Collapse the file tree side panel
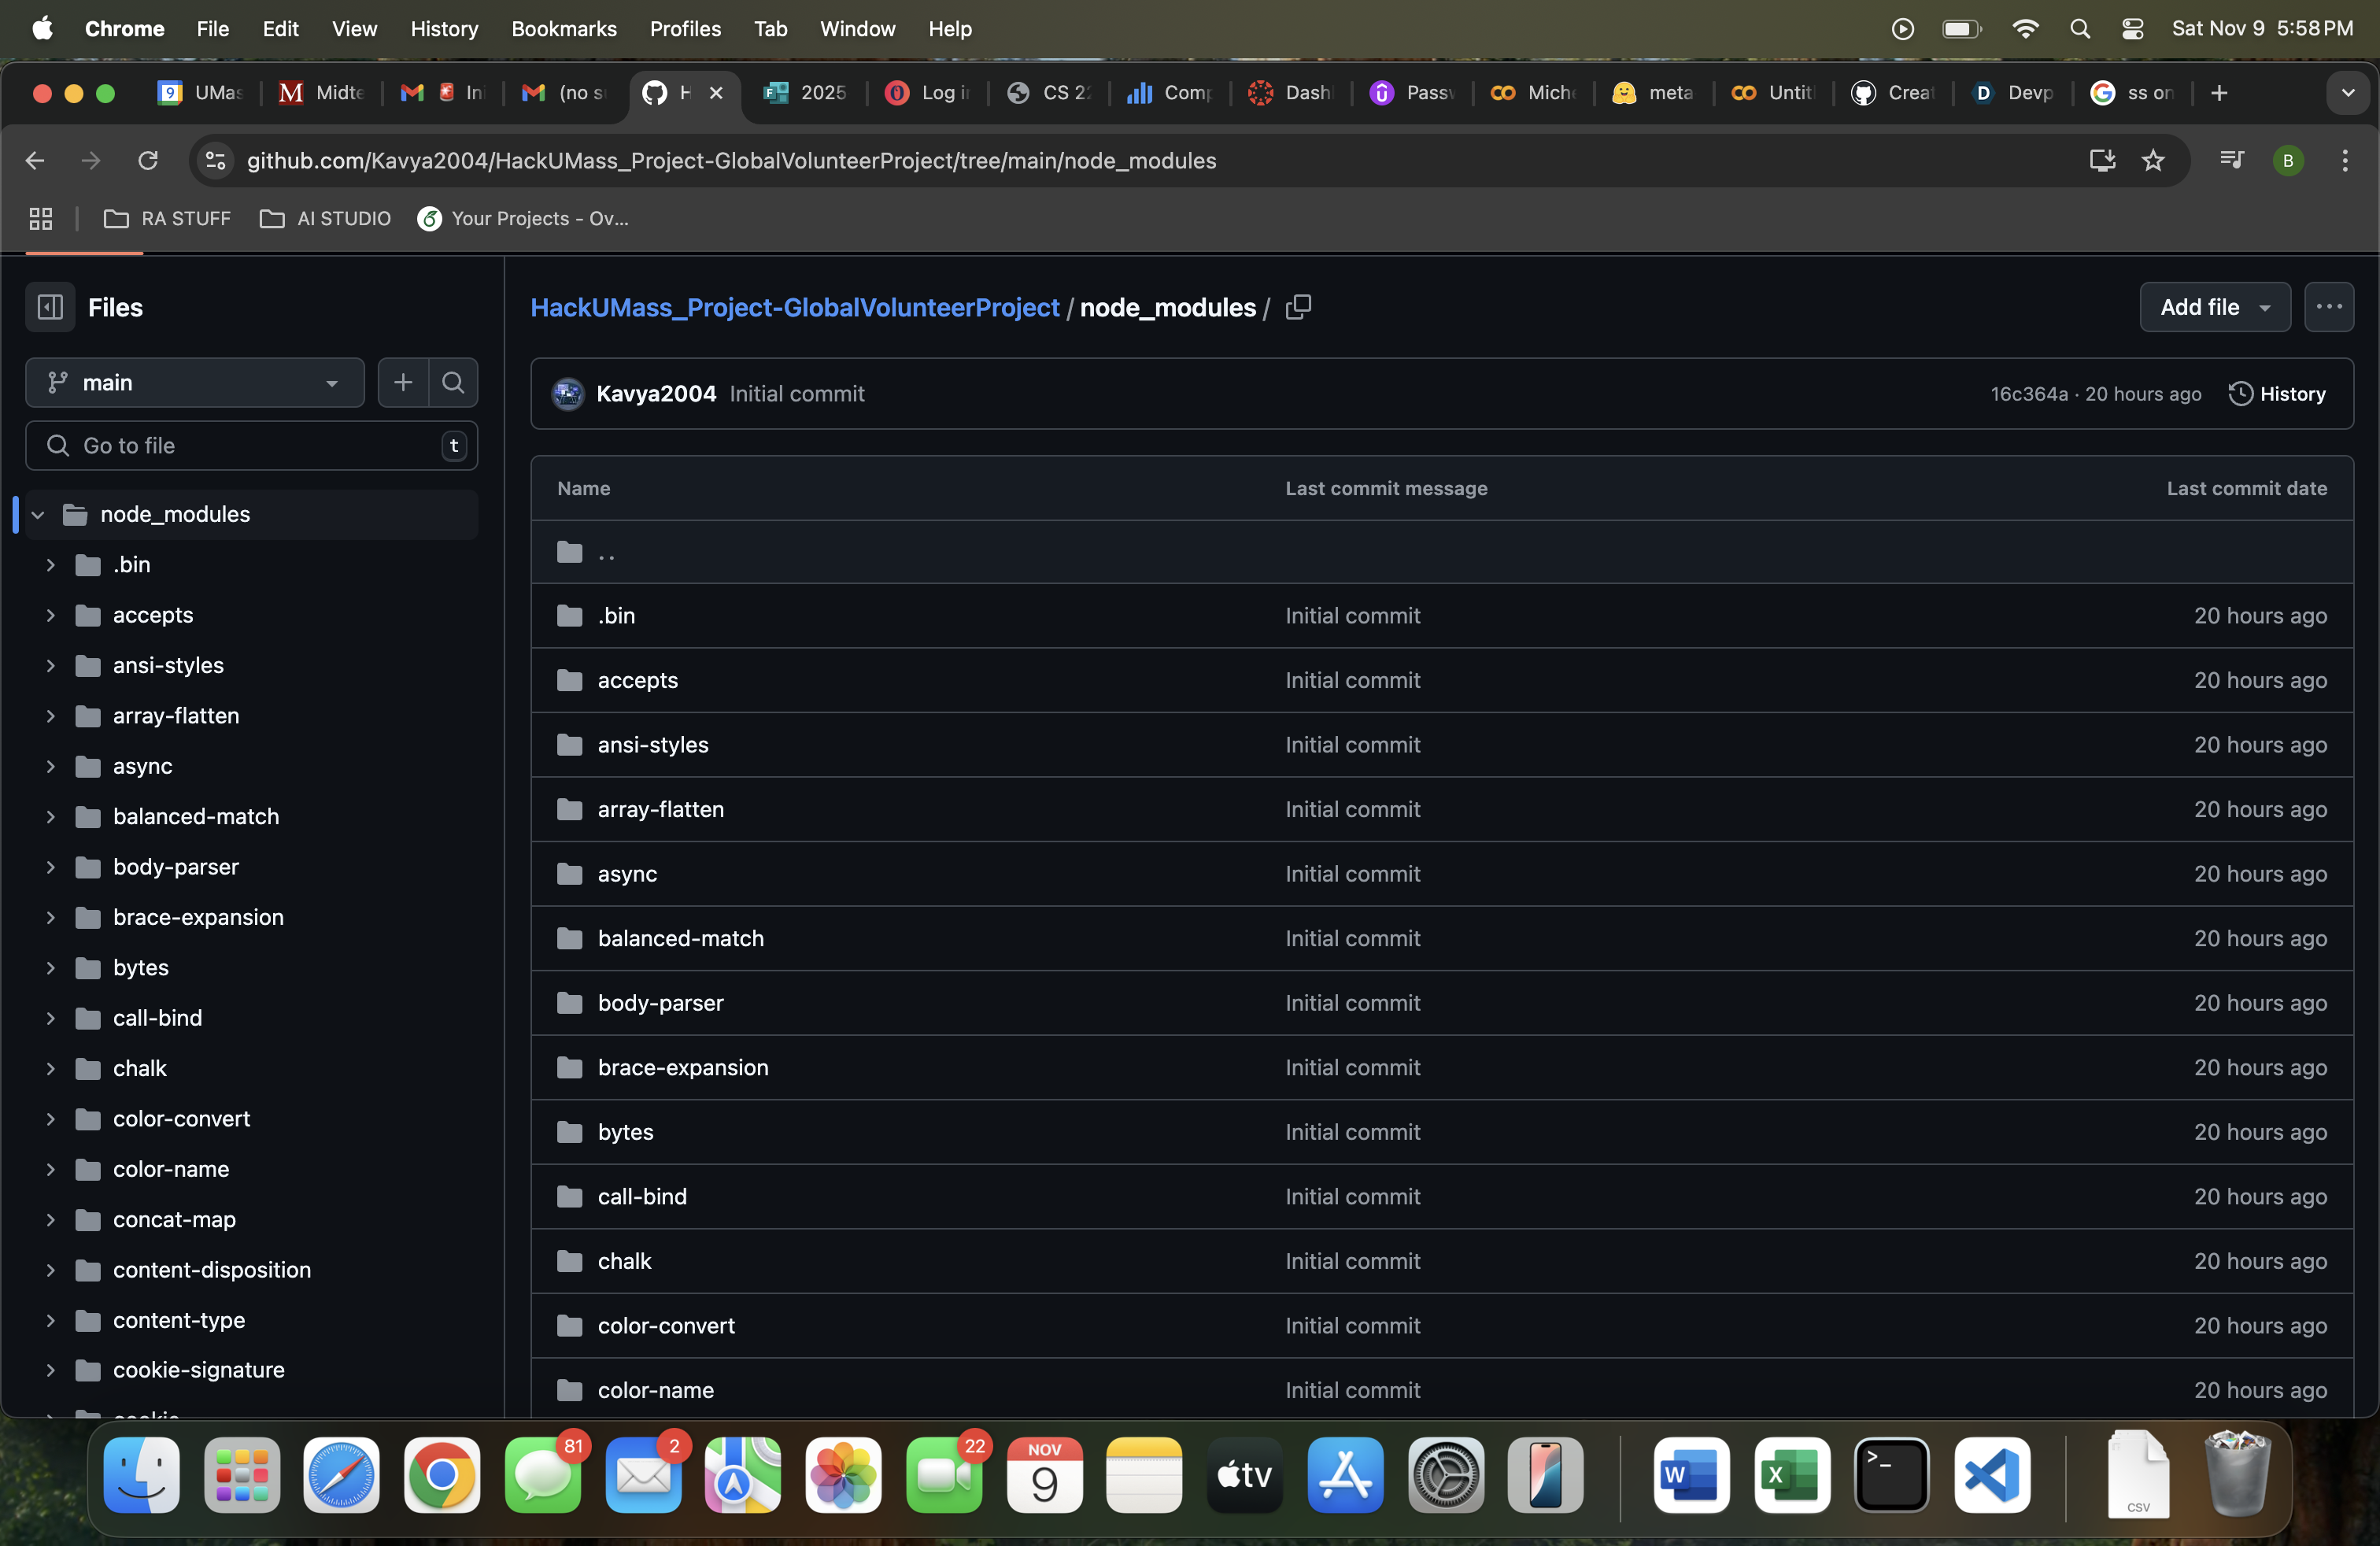 coord(50,307)
